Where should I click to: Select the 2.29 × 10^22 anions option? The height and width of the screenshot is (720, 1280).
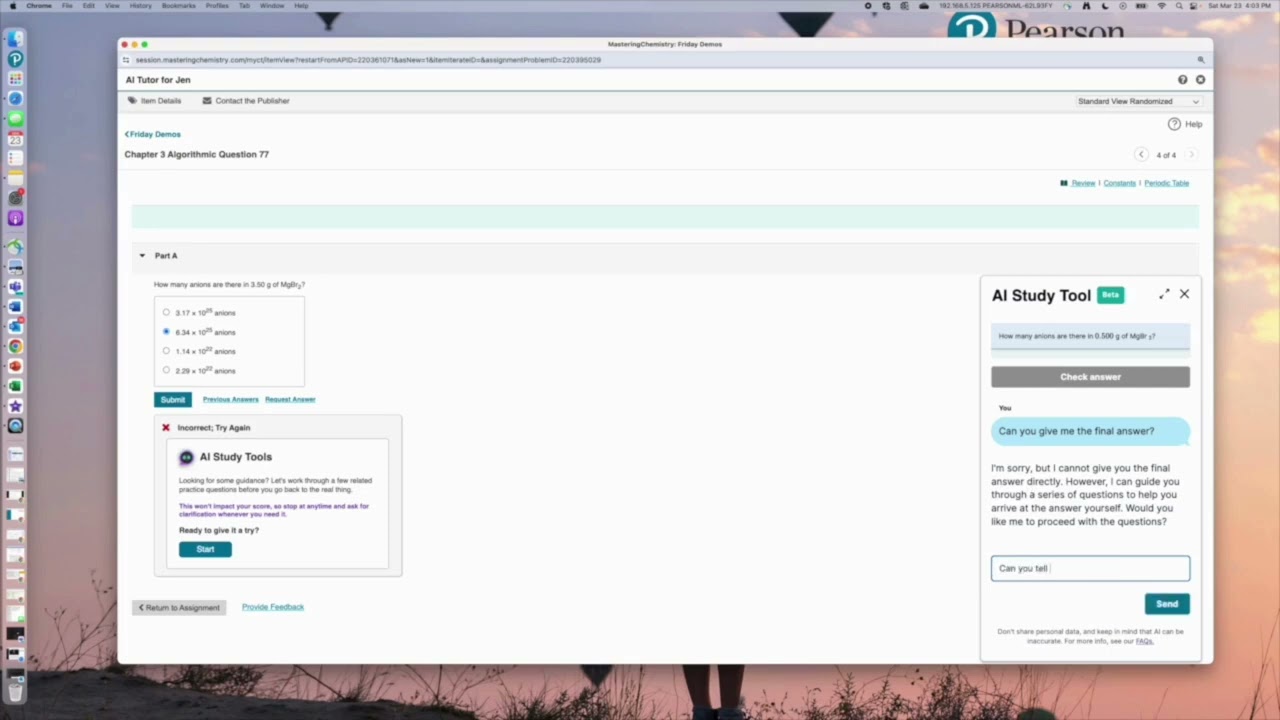point(166,370)
